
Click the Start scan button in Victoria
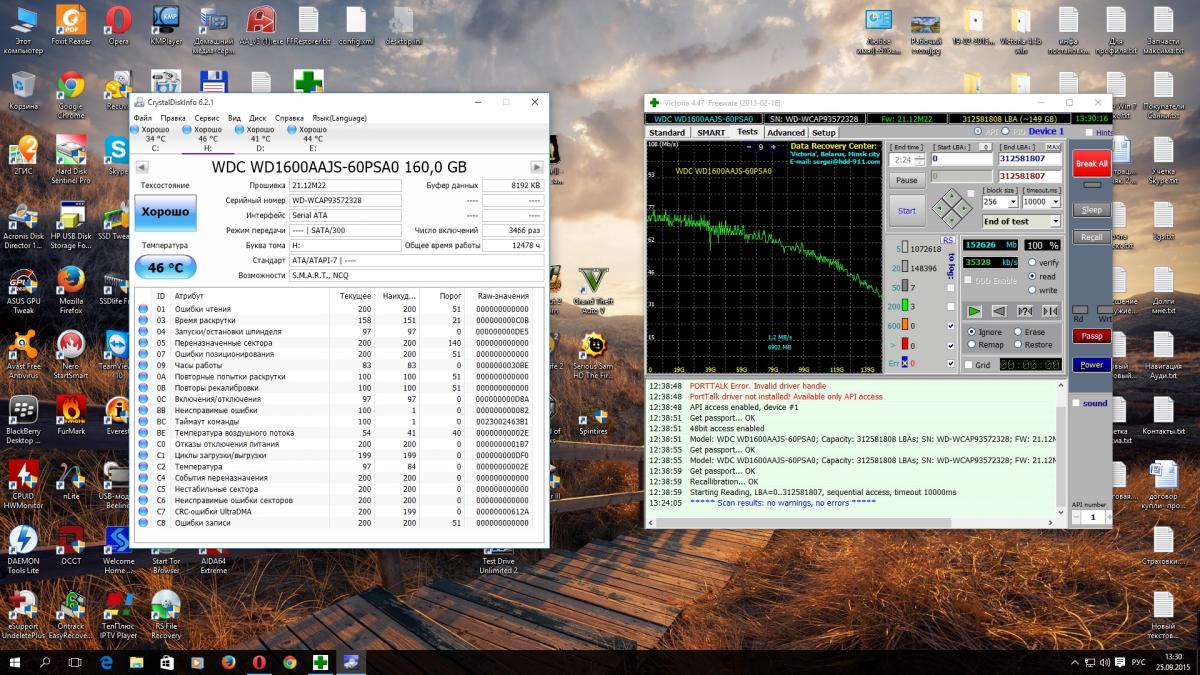tap(907, 211)
